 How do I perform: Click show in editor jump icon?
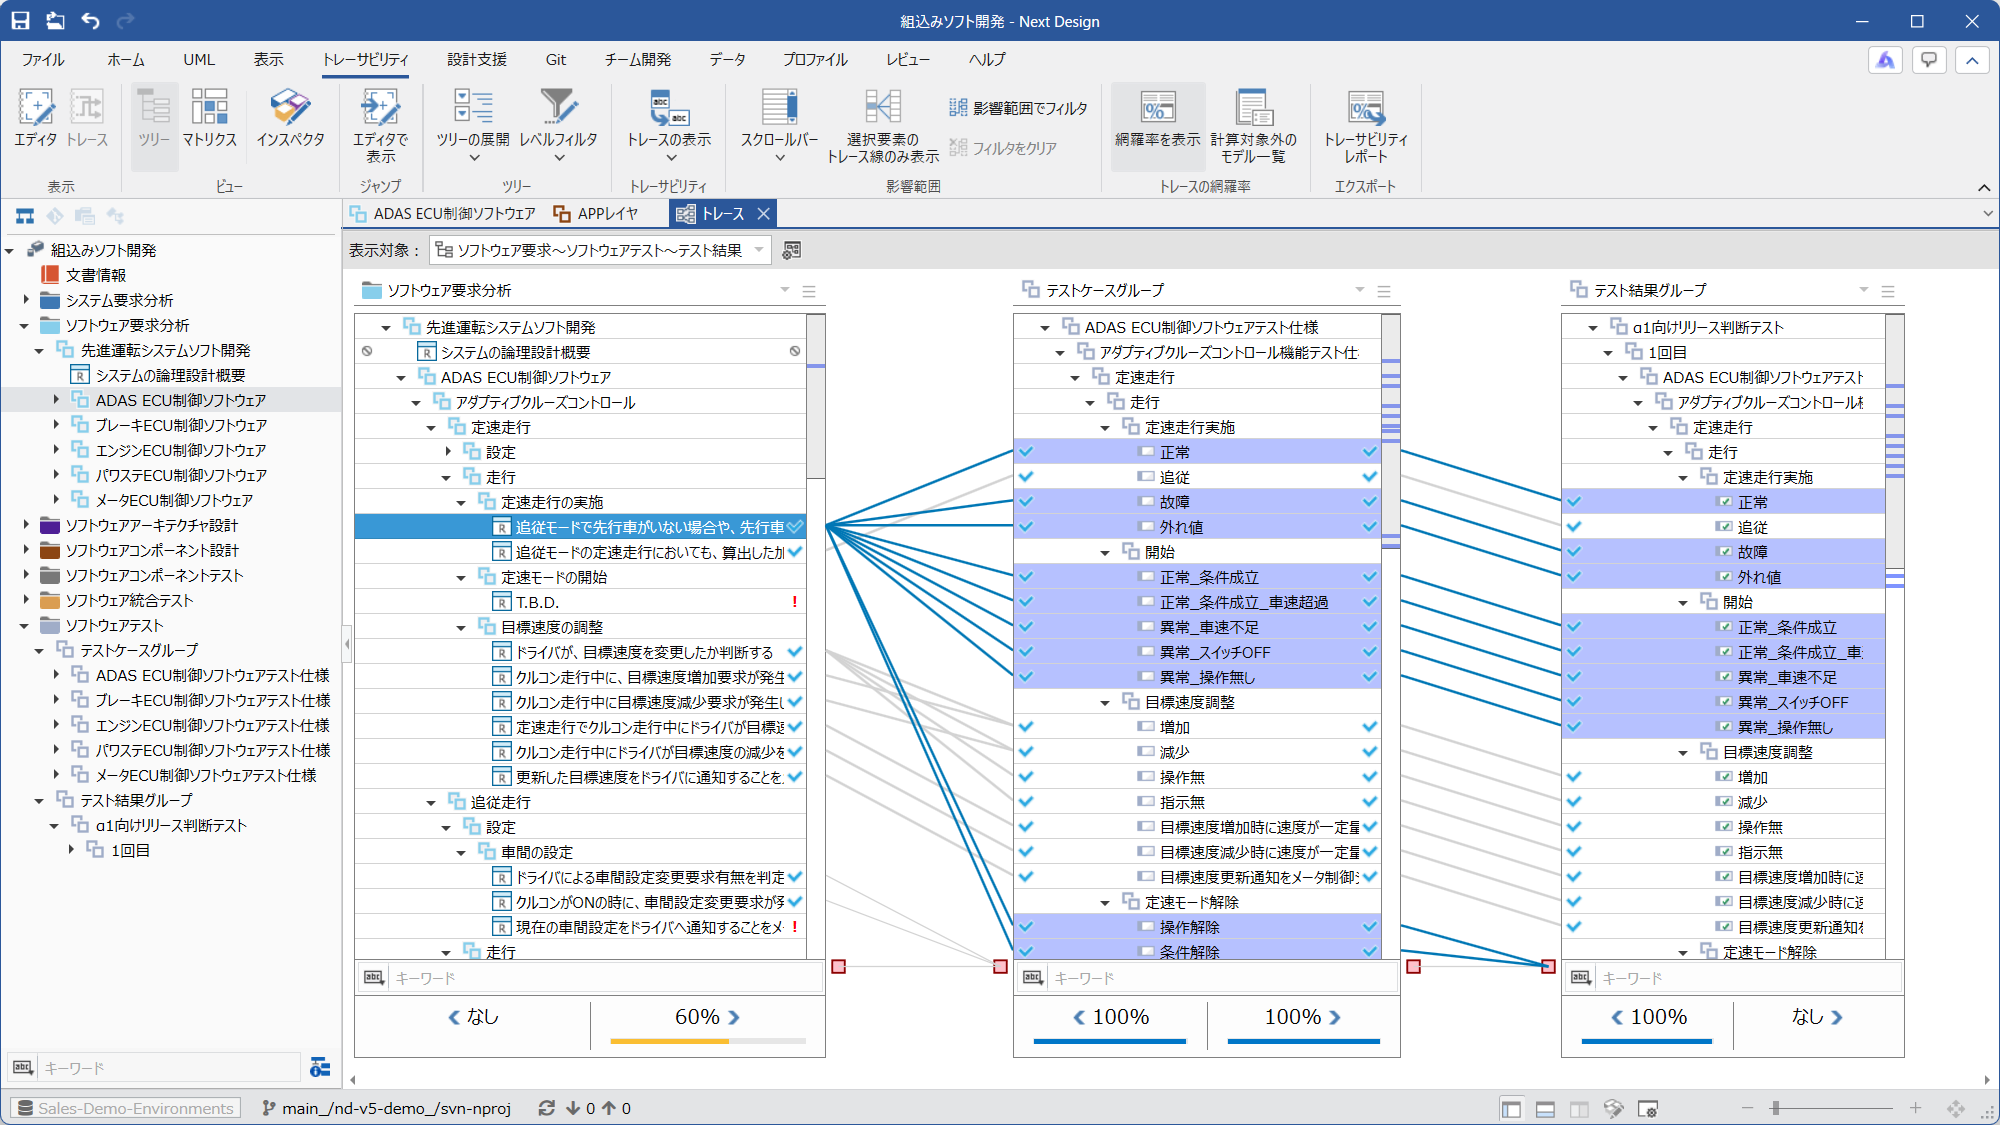tap(380, 108)
